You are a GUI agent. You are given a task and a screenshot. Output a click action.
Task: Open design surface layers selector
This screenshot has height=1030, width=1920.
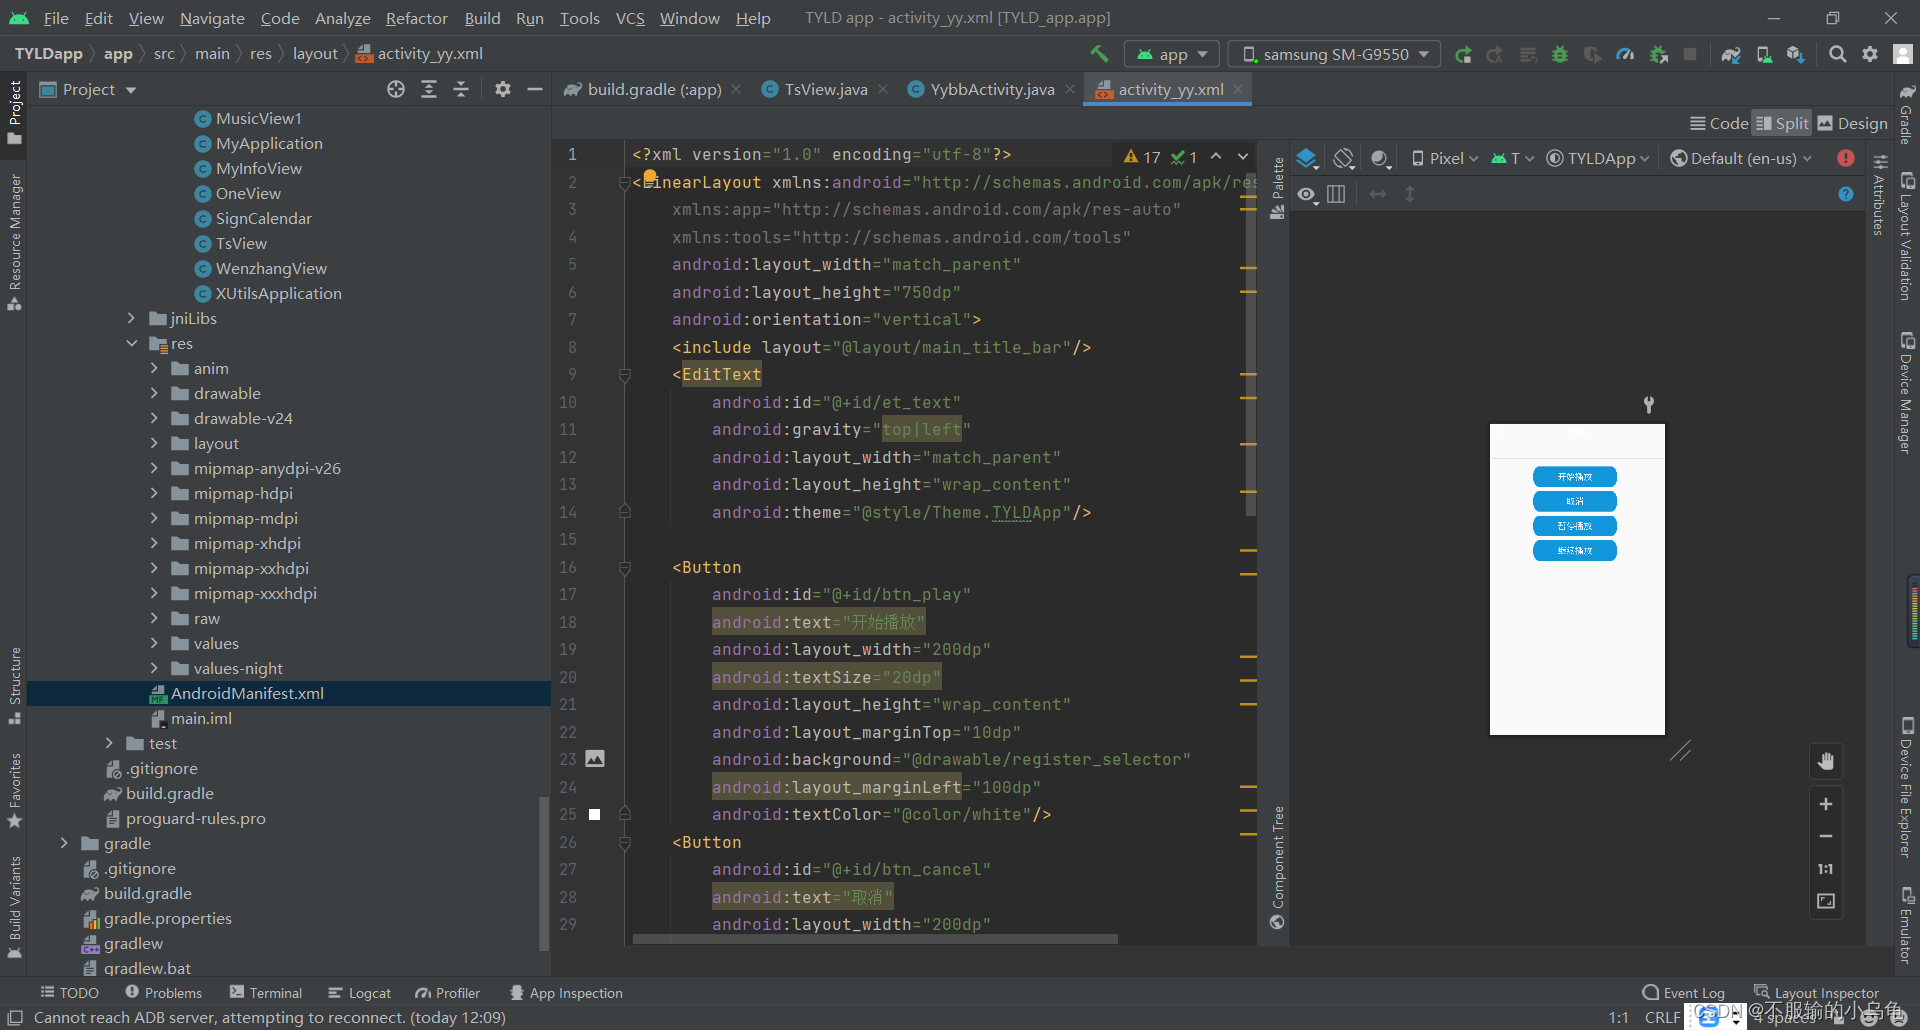[1308, 159]
